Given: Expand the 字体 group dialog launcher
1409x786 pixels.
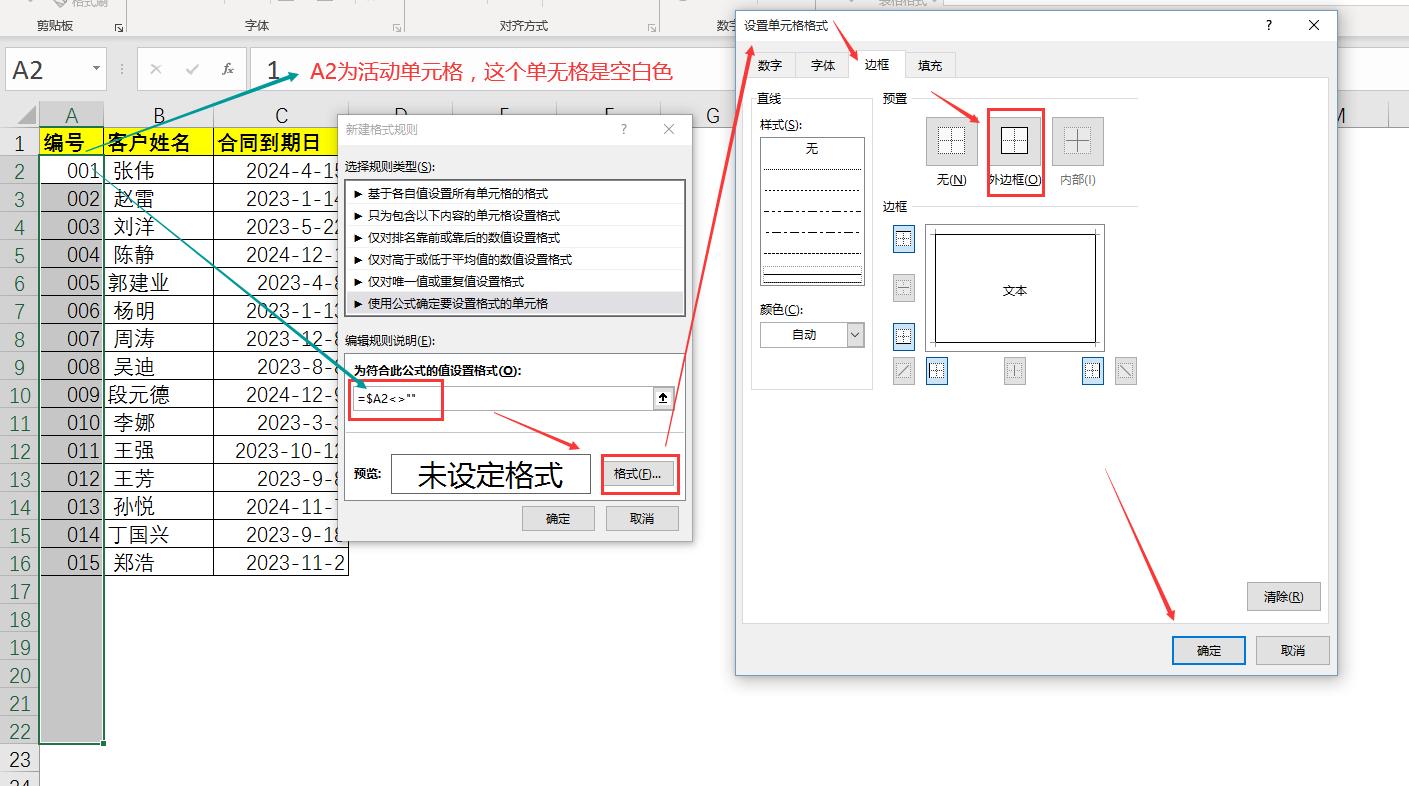Looking at the screenshot, I should [x=397, y=28].
